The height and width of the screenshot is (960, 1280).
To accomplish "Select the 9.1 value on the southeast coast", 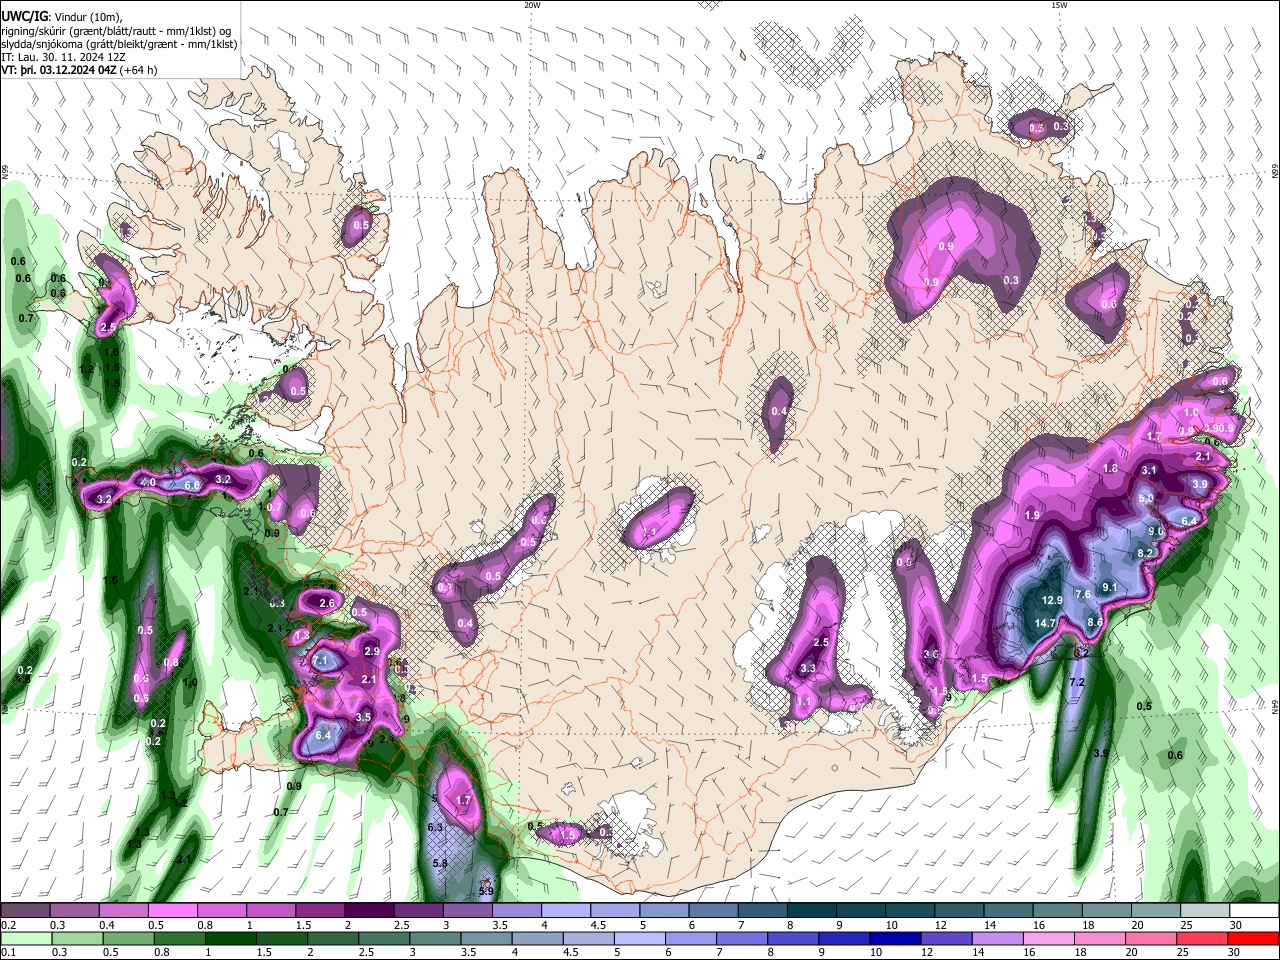I will coord(1109,587).
